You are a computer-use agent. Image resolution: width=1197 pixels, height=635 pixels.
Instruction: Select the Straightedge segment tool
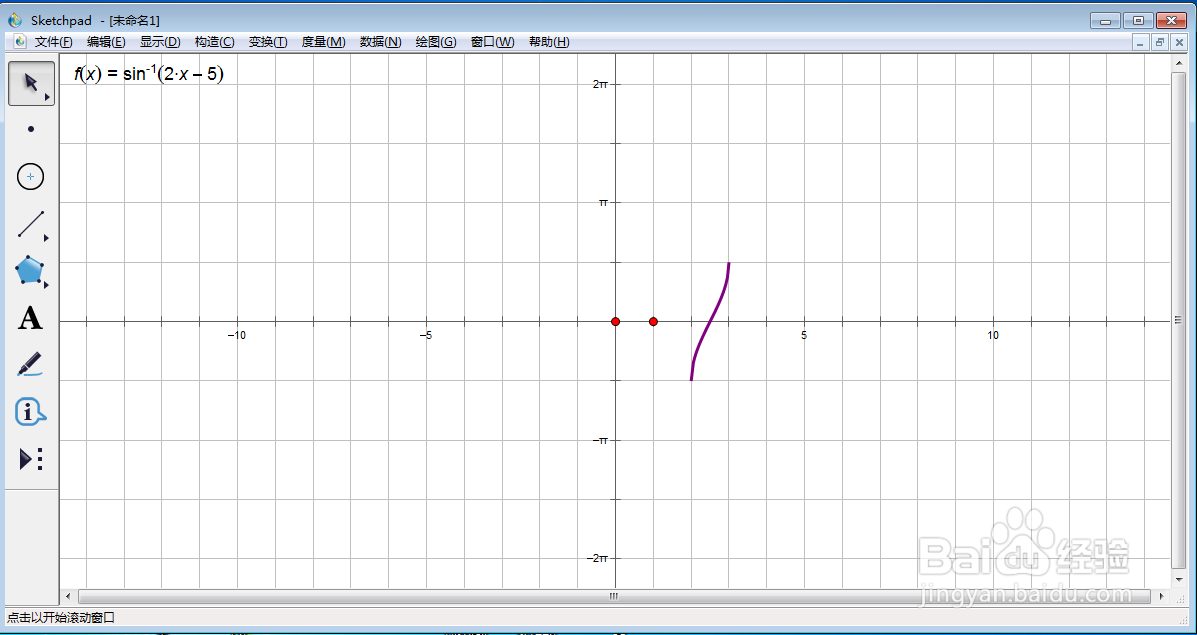(x=31, y=224)
